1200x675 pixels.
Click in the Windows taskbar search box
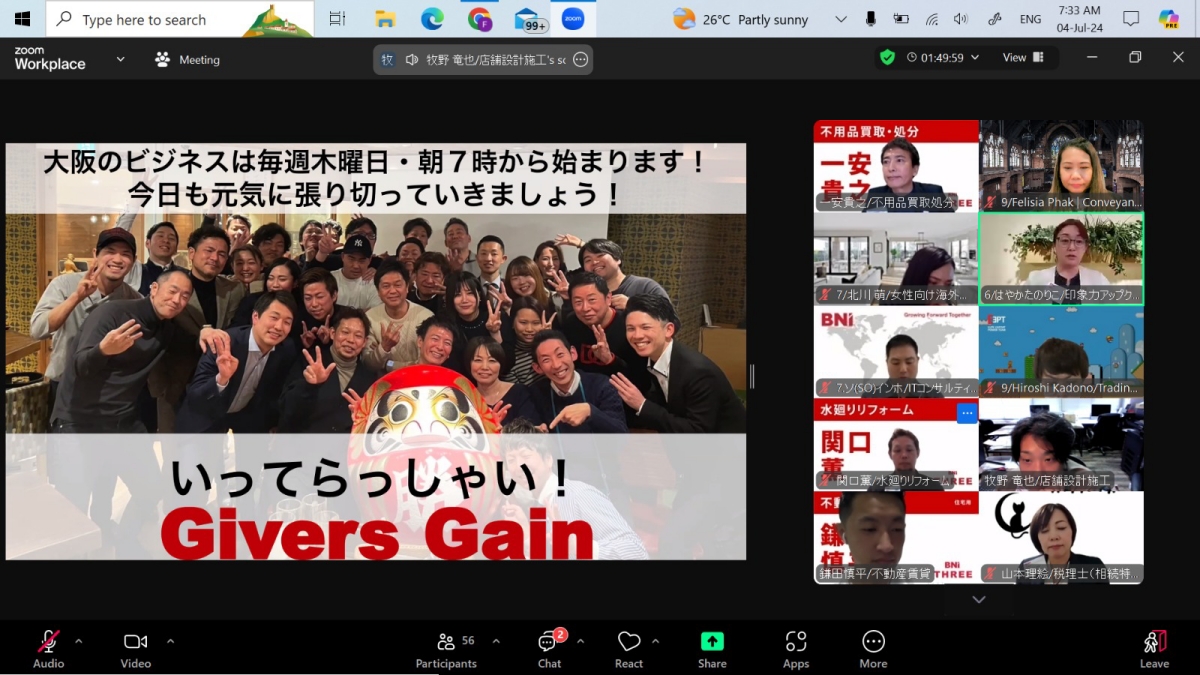click(180, 19)
